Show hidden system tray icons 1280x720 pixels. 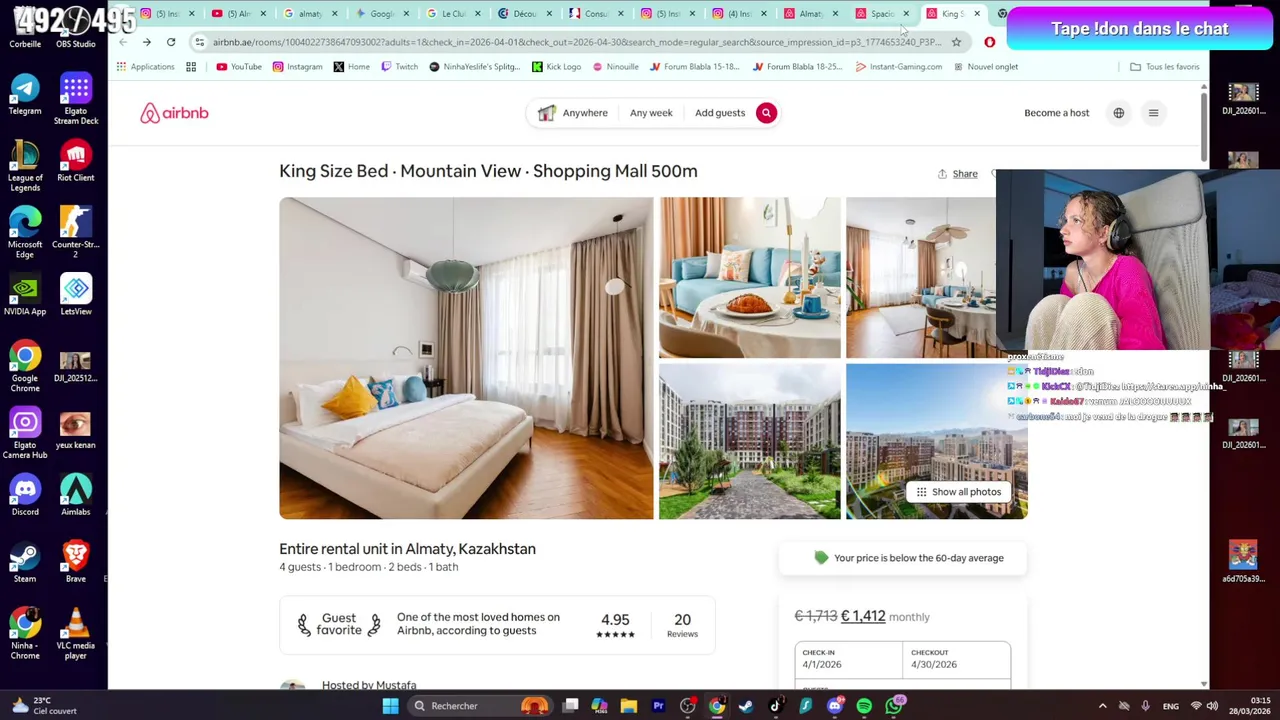pos(1103,706)
